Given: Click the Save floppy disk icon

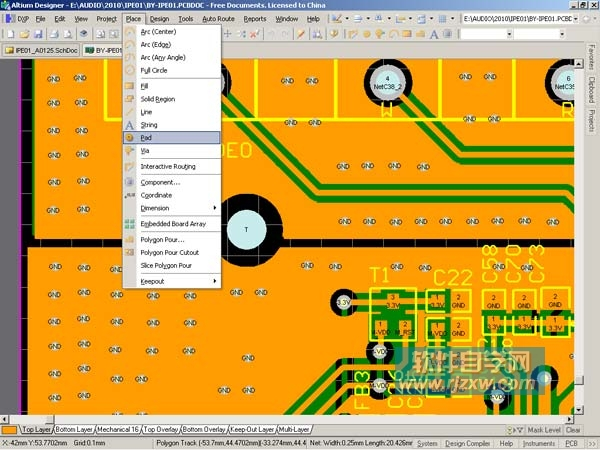Looking at the screenshot, I should (x=38, y=34).
